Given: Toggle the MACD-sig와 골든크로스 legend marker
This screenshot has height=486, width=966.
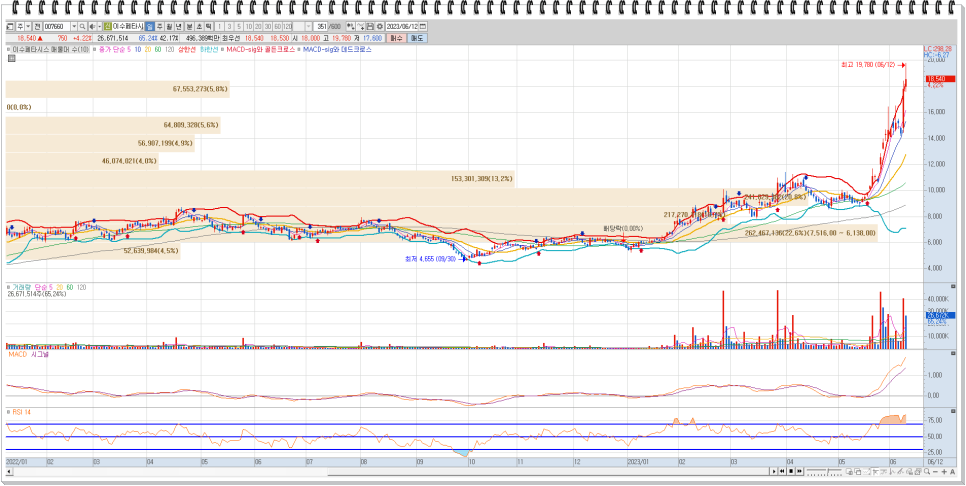Looking at the screenshot, I should tap(222, 49).
